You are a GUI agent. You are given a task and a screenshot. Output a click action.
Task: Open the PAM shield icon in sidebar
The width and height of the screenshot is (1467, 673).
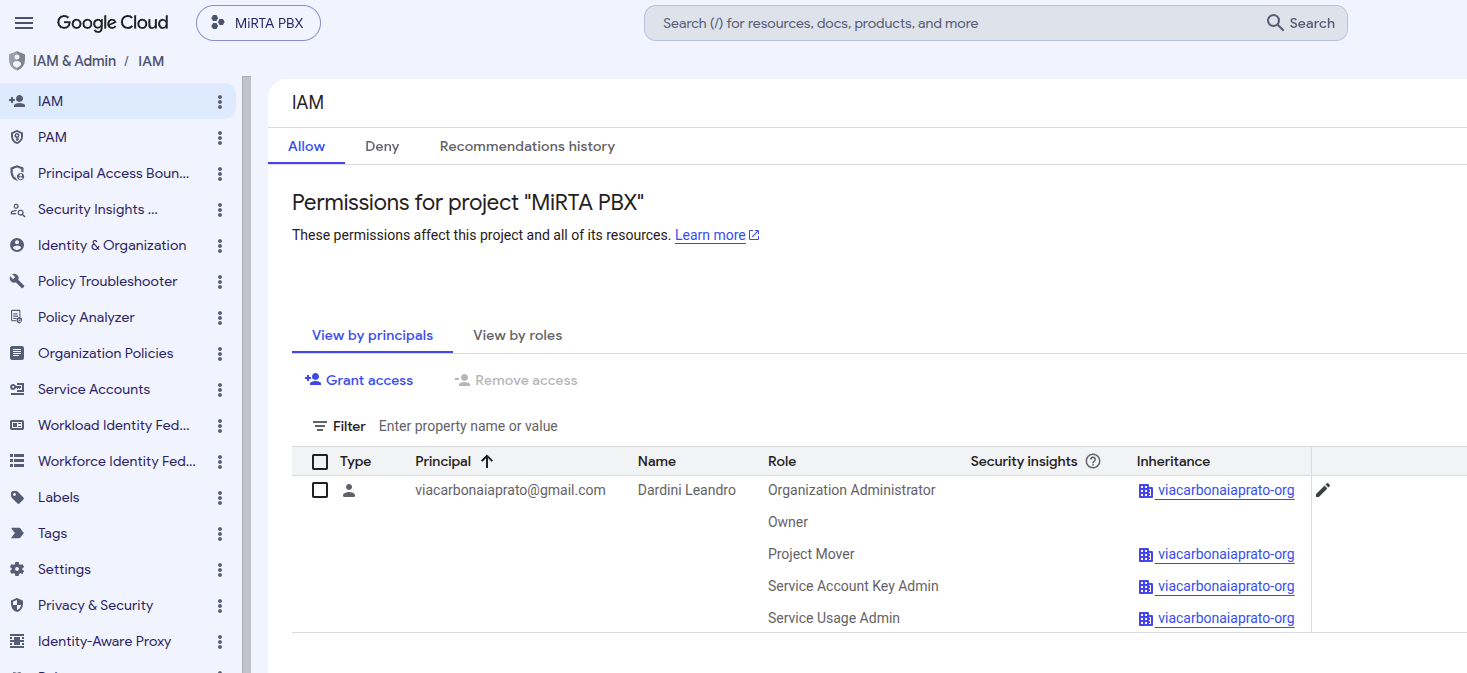(x=16, y=137)
